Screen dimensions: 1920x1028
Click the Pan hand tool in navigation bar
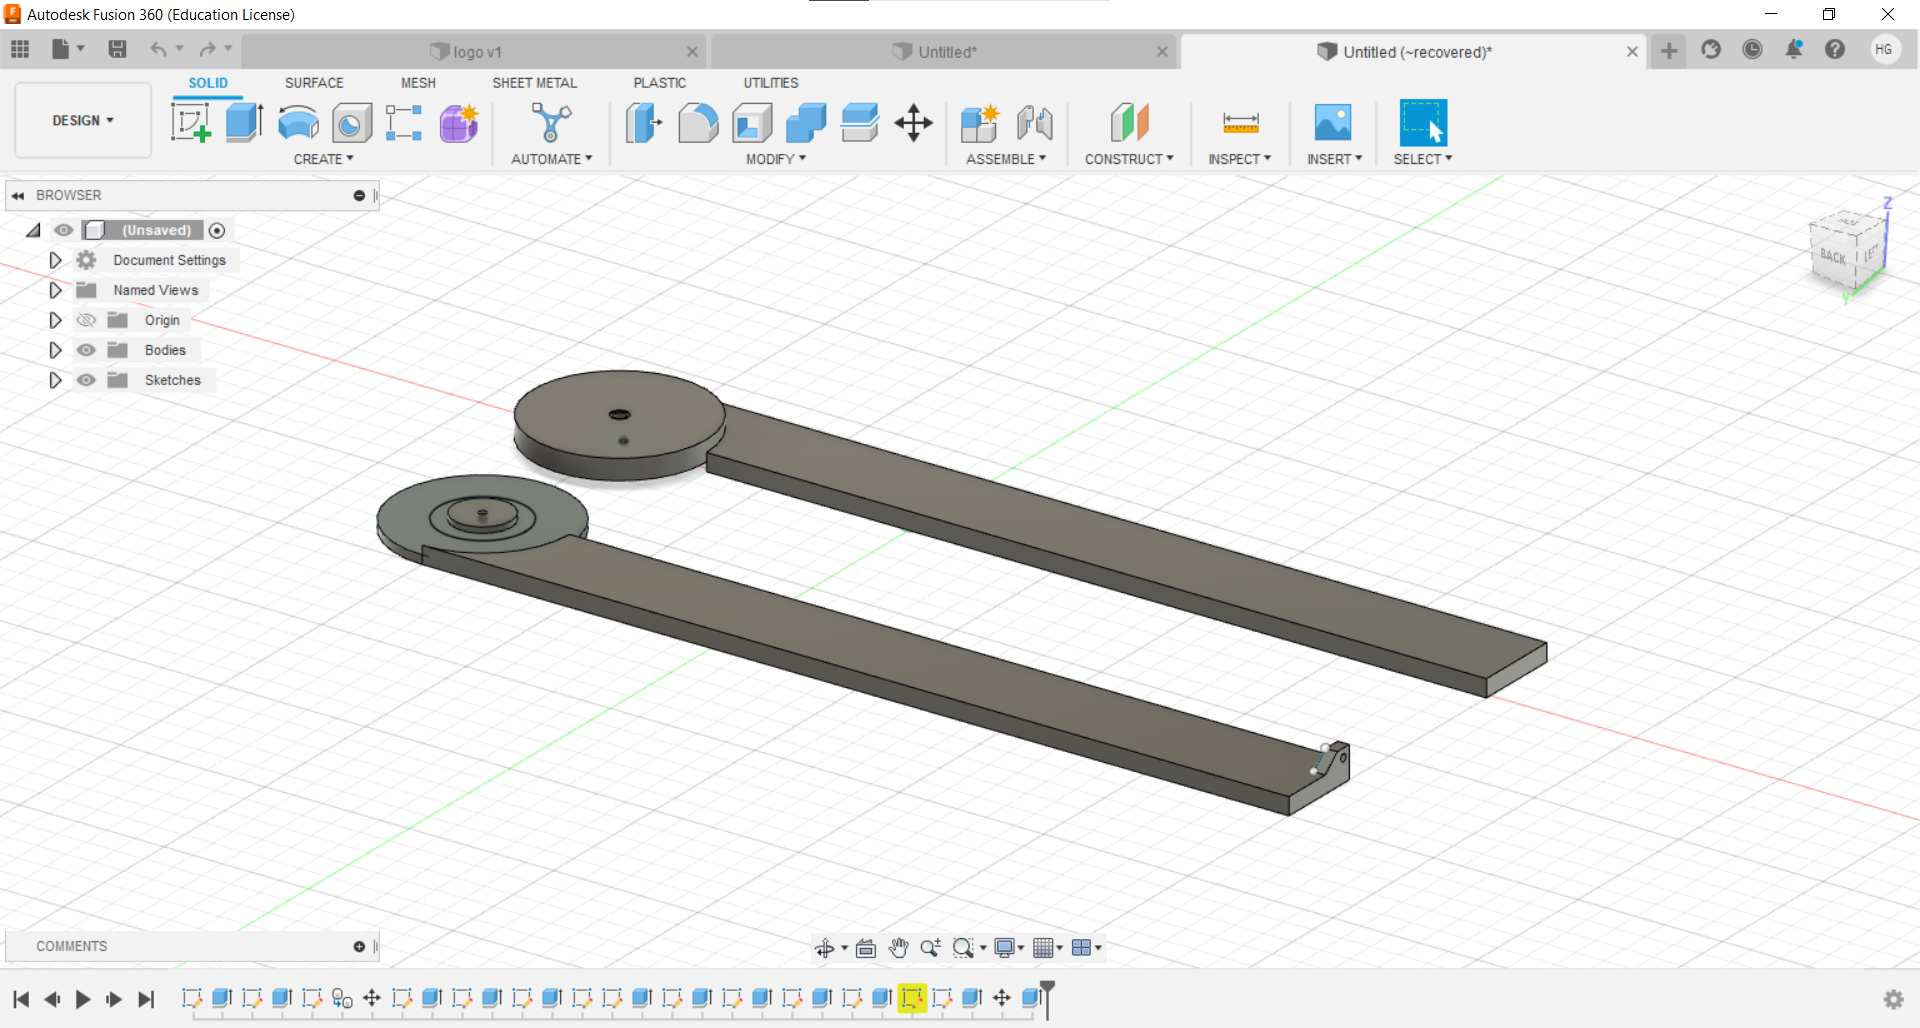pos(899,948)
